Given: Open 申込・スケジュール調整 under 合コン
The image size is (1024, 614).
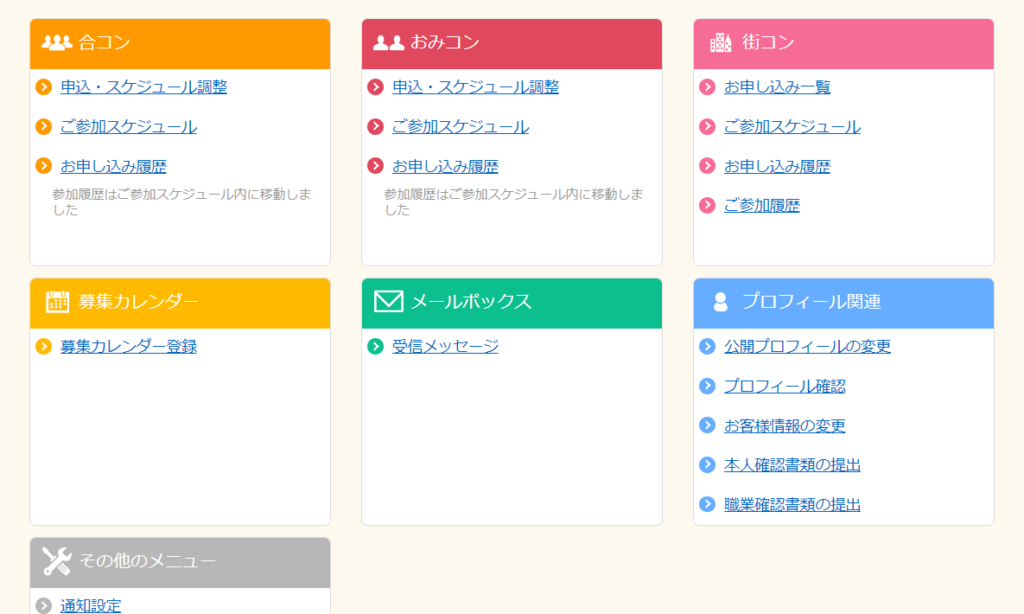Looking at the screenshot, I should (x=143, y=87).
